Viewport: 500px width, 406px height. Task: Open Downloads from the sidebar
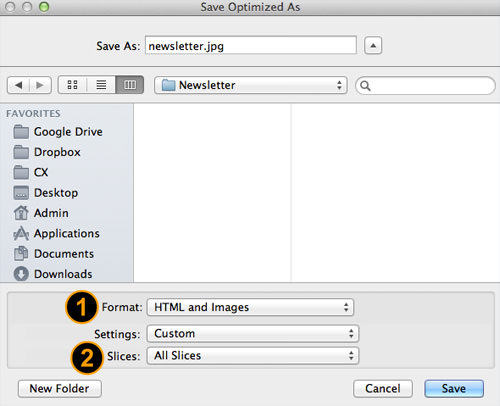click(x=53, y=274)
